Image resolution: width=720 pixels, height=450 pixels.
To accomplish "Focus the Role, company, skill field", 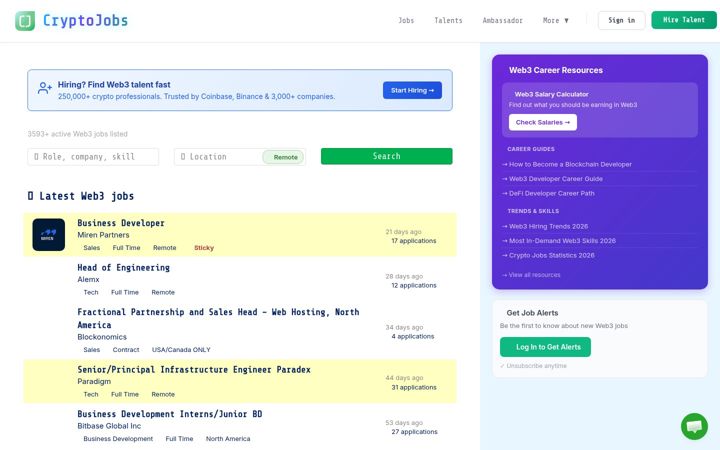I will 93,157.
